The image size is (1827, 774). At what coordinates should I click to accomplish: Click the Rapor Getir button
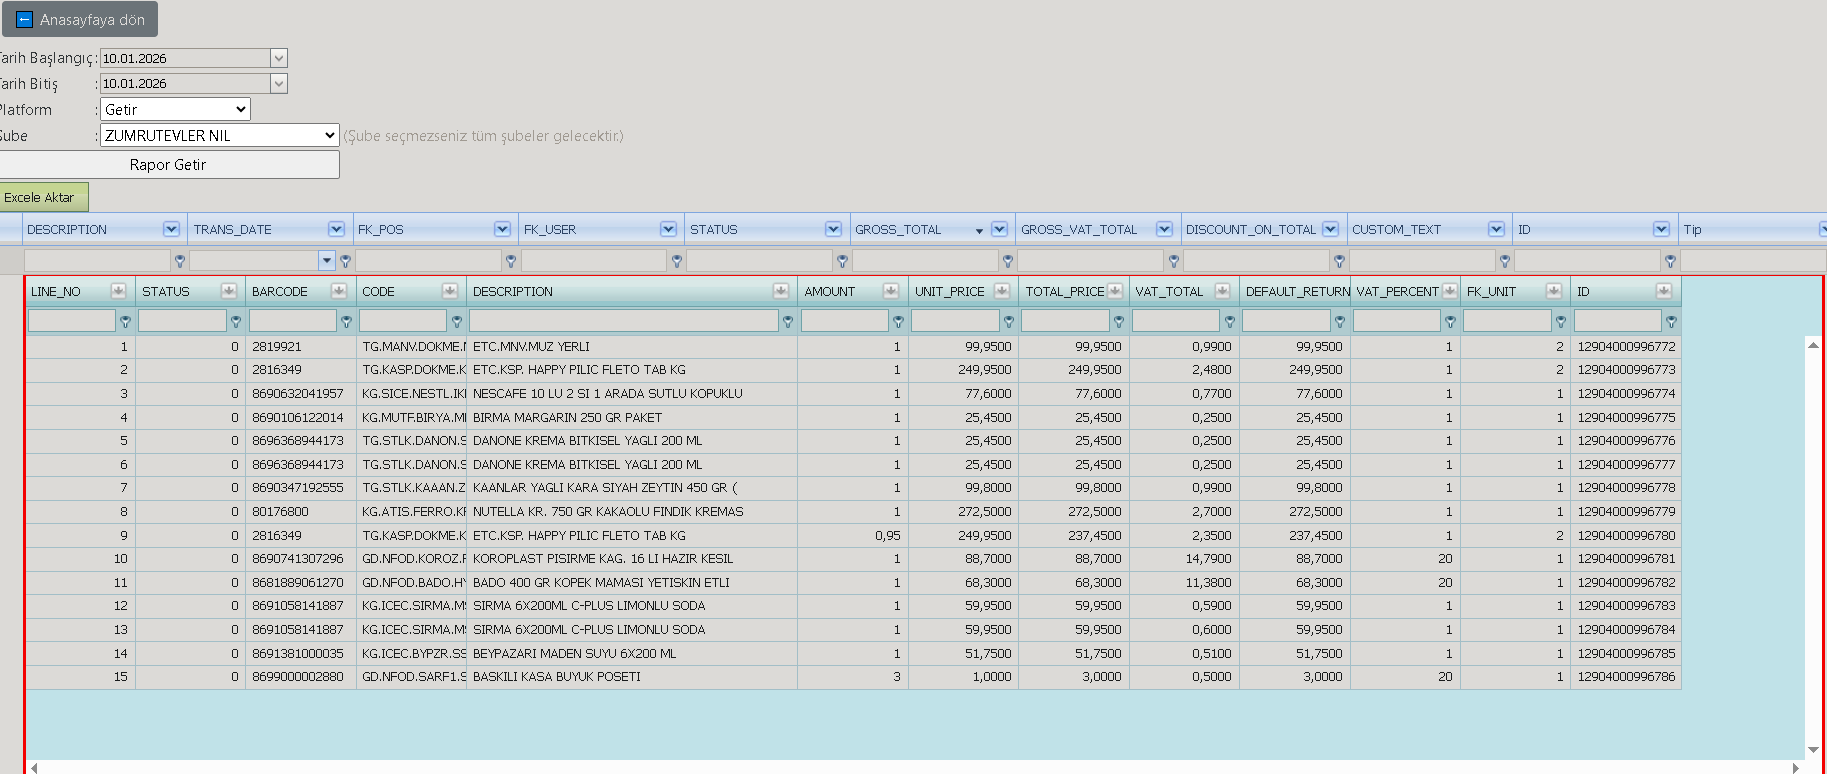click(x=168, y=165)
